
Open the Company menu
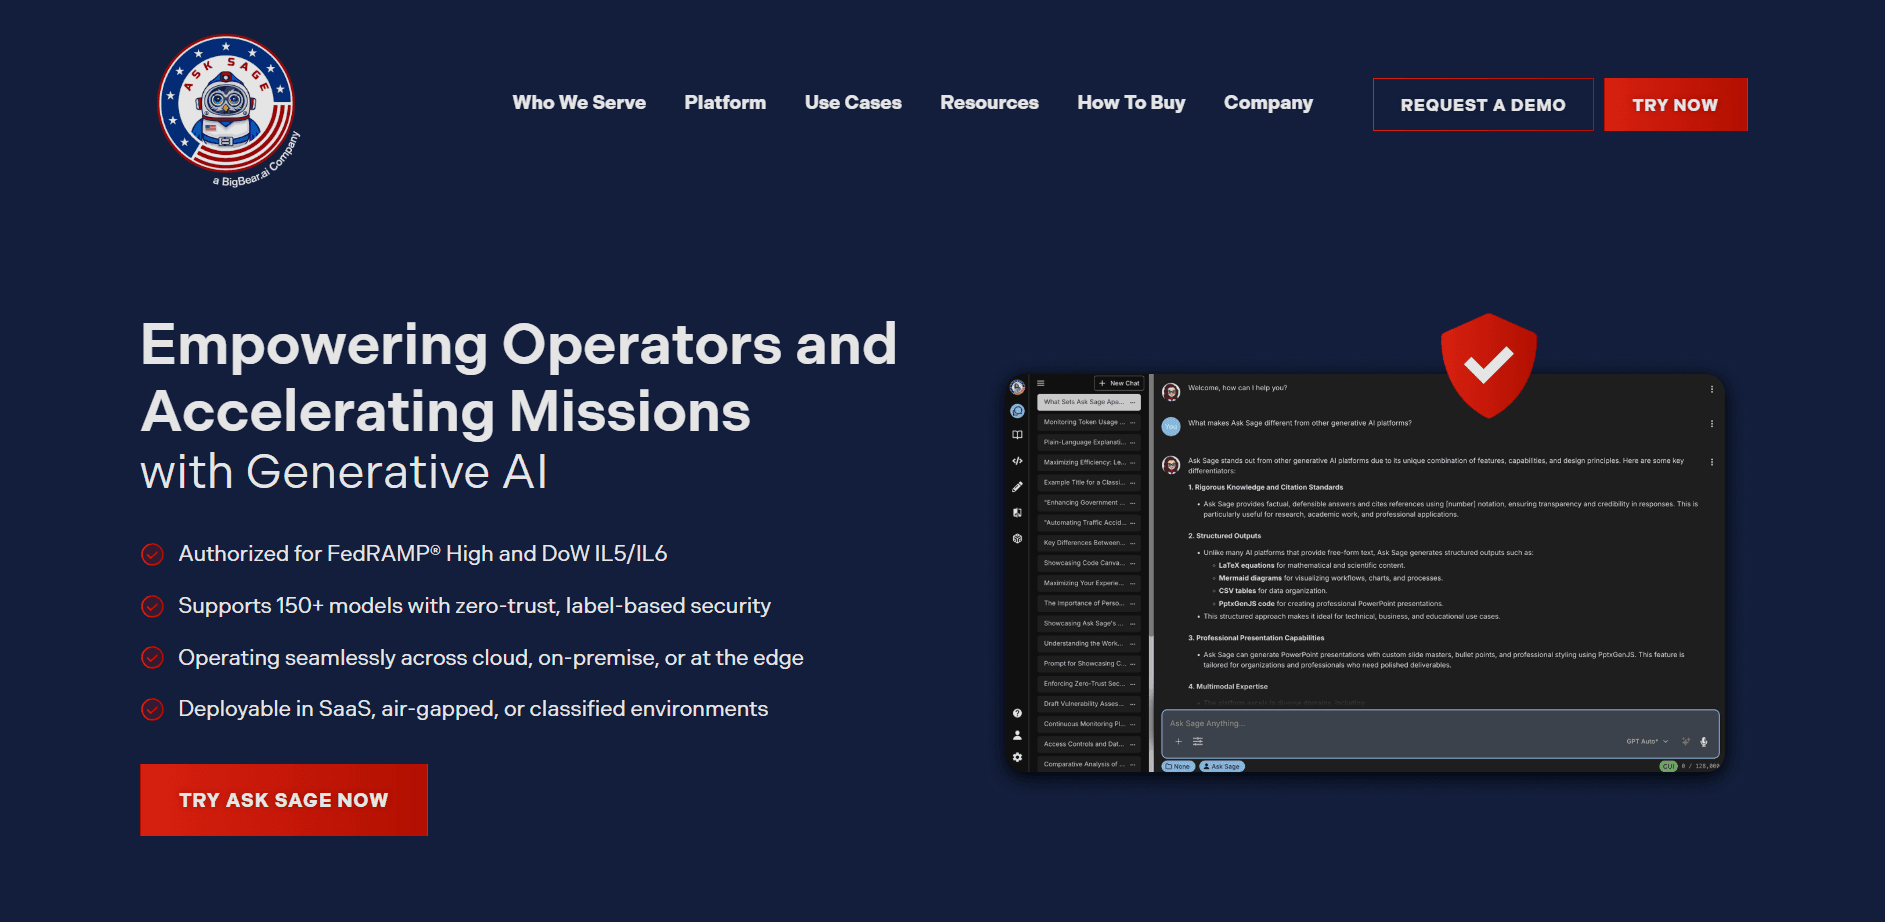(x=1268, y=103)
